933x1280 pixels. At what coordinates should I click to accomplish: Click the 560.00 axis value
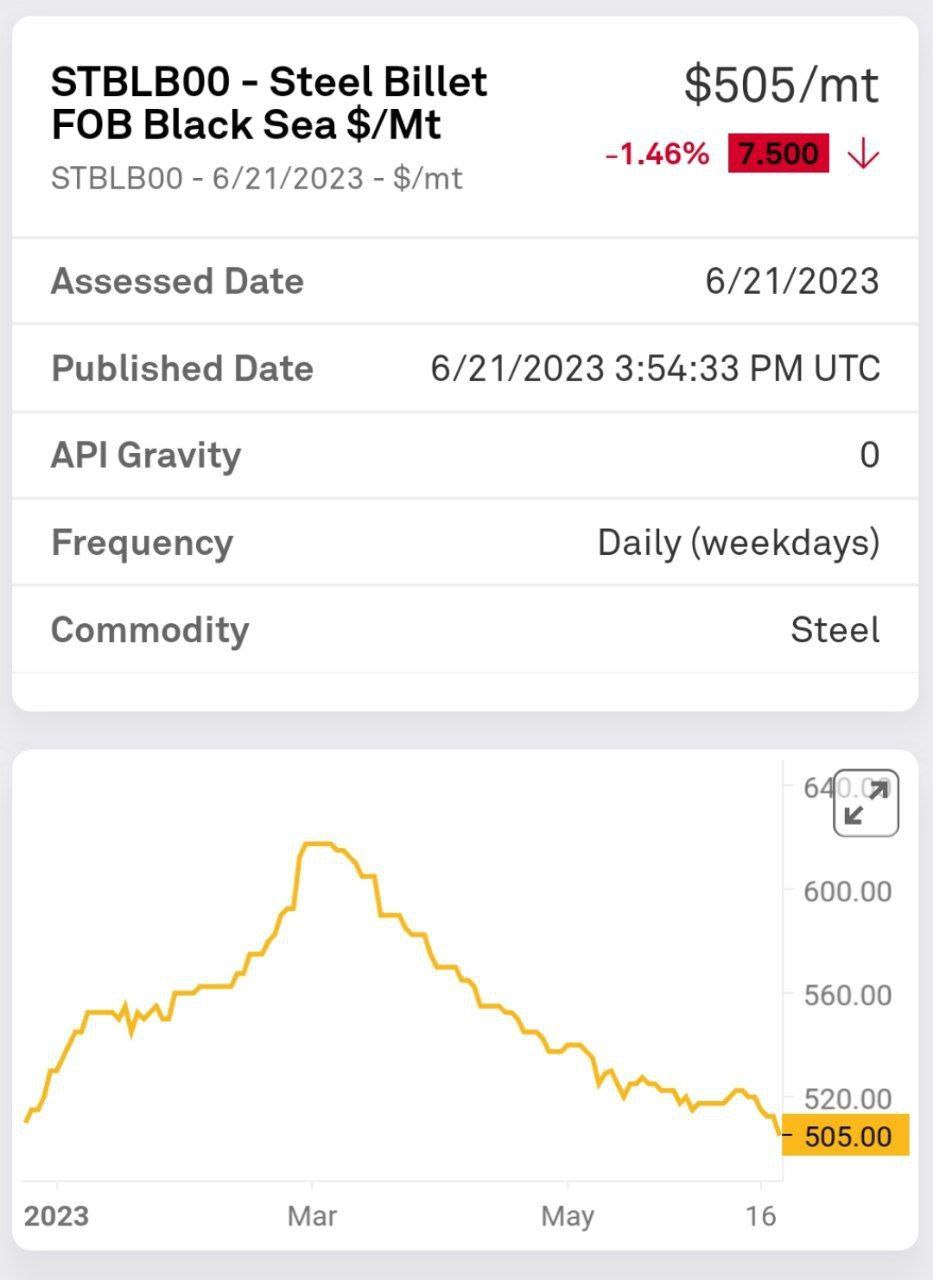tap(848, 995)
